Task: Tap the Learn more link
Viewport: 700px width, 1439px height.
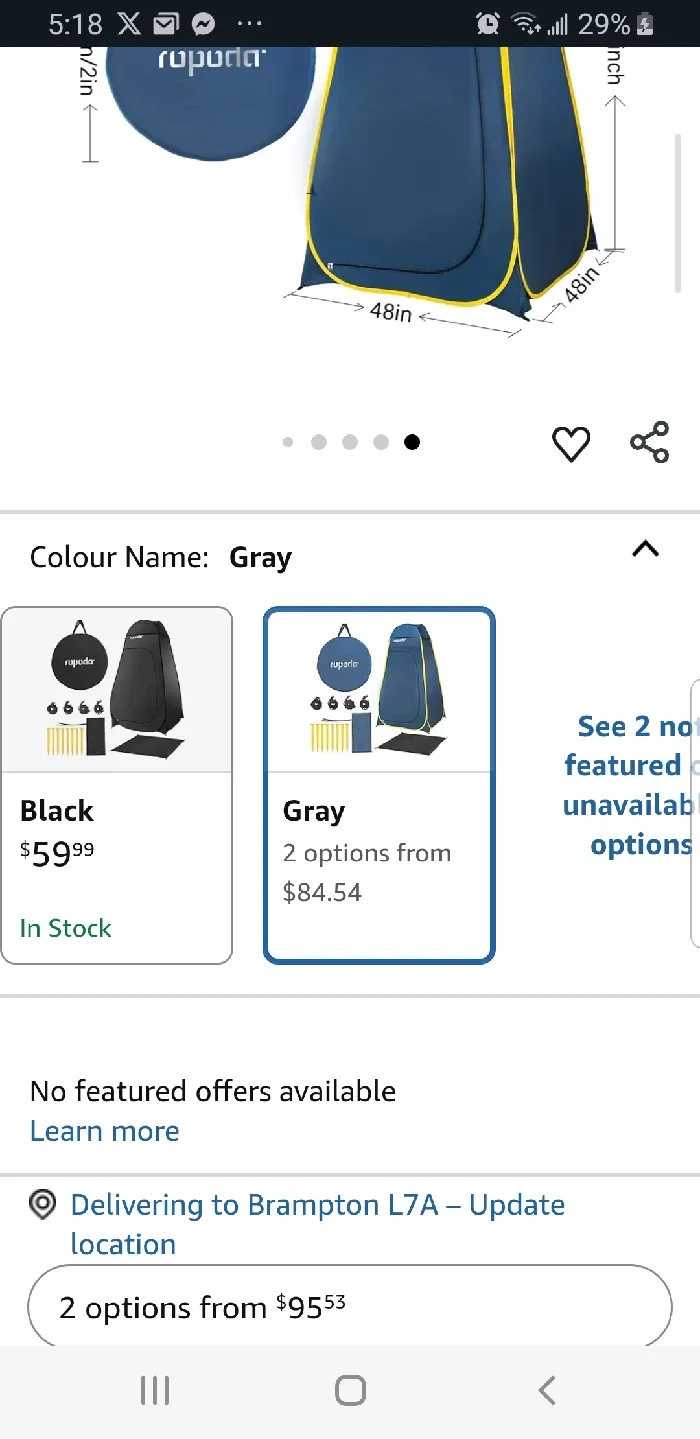Action: pyautogui.click(x=105, y=1131)
